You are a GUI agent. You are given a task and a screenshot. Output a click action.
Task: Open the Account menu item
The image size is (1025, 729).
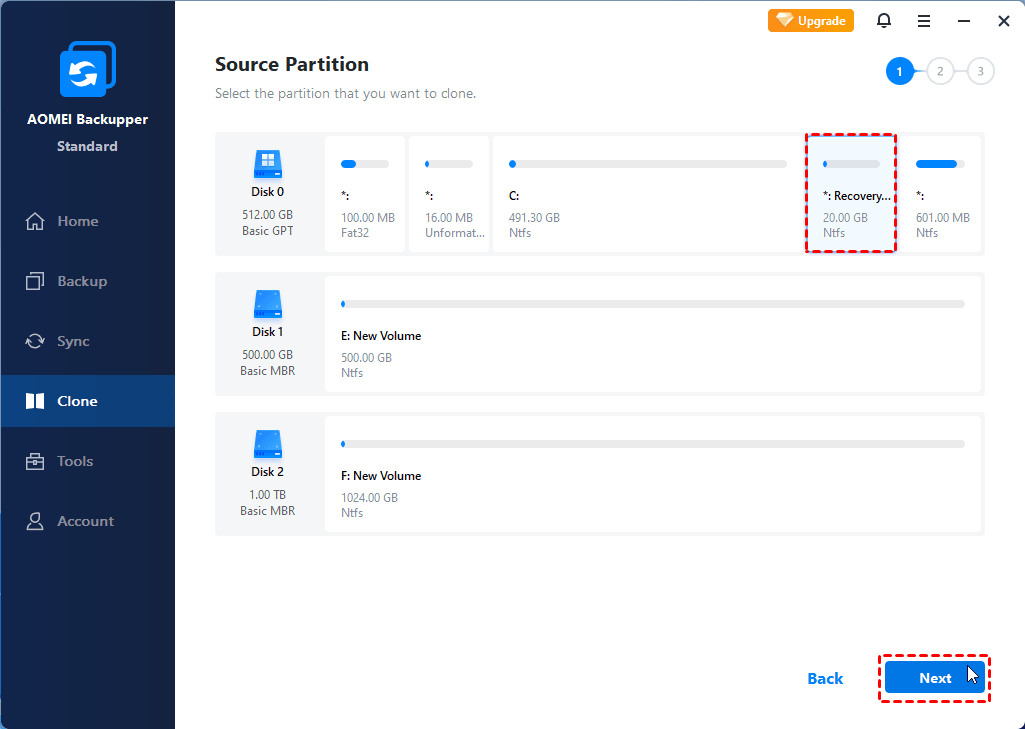[x=88, y=521]
